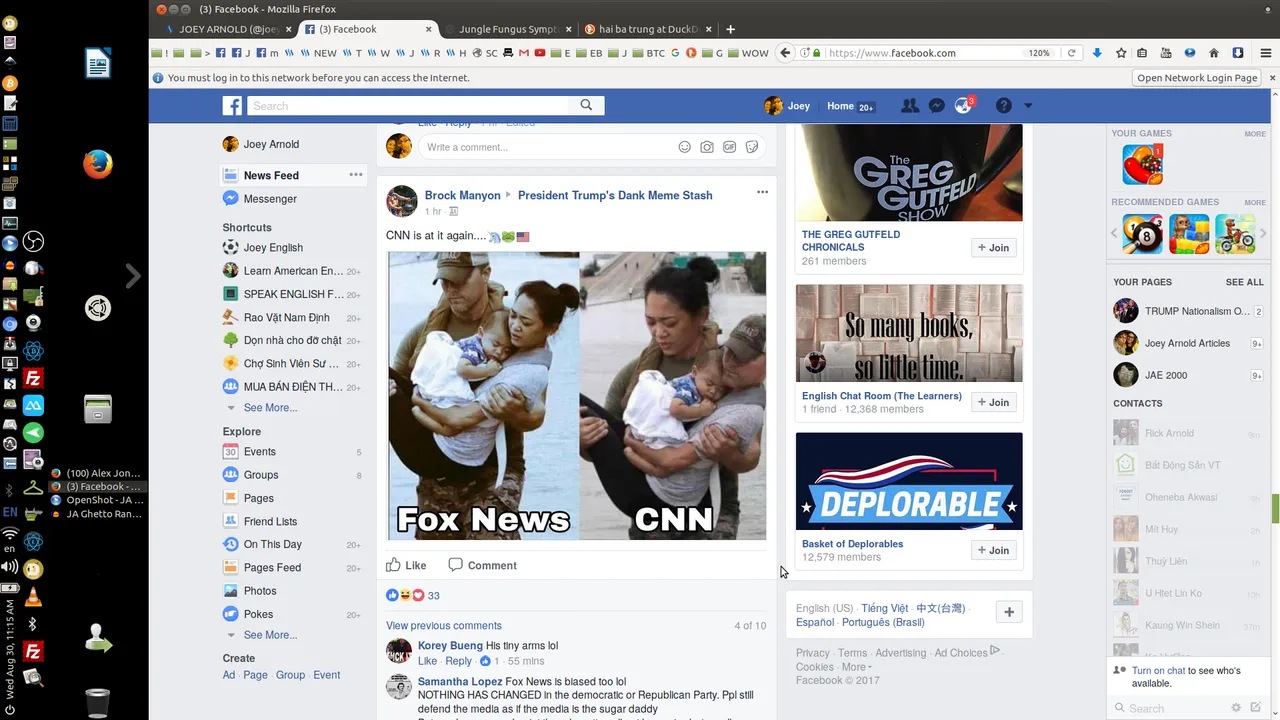Like Korey Bueng's comment
The height and width of the screenshot is (720, 1280).
(x=427, y=661)
